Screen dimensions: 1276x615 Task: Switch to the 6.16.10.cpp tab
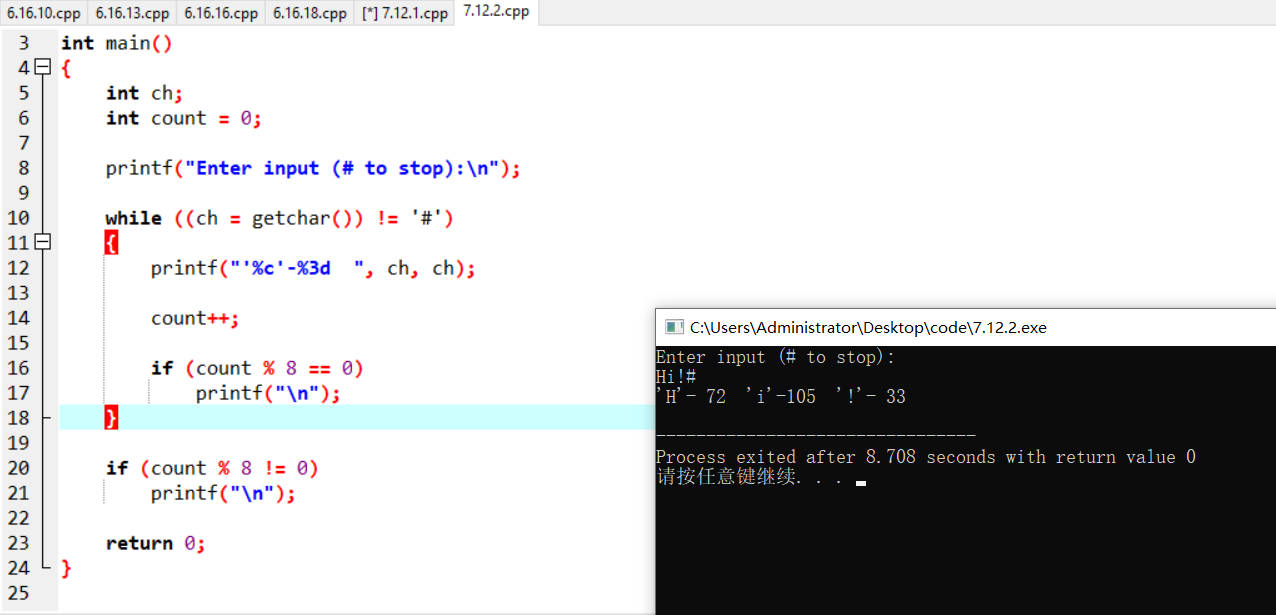click(43, 13)
